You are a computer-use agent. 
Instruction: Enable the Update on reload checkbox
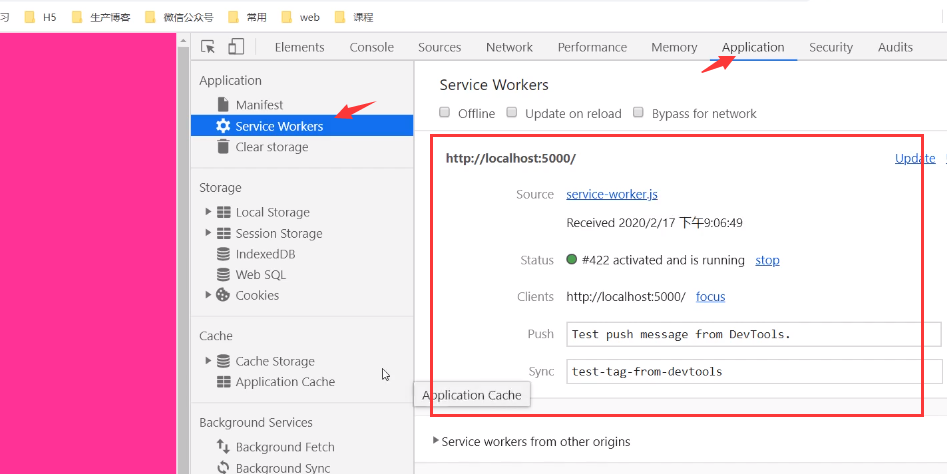coord(512,112)
